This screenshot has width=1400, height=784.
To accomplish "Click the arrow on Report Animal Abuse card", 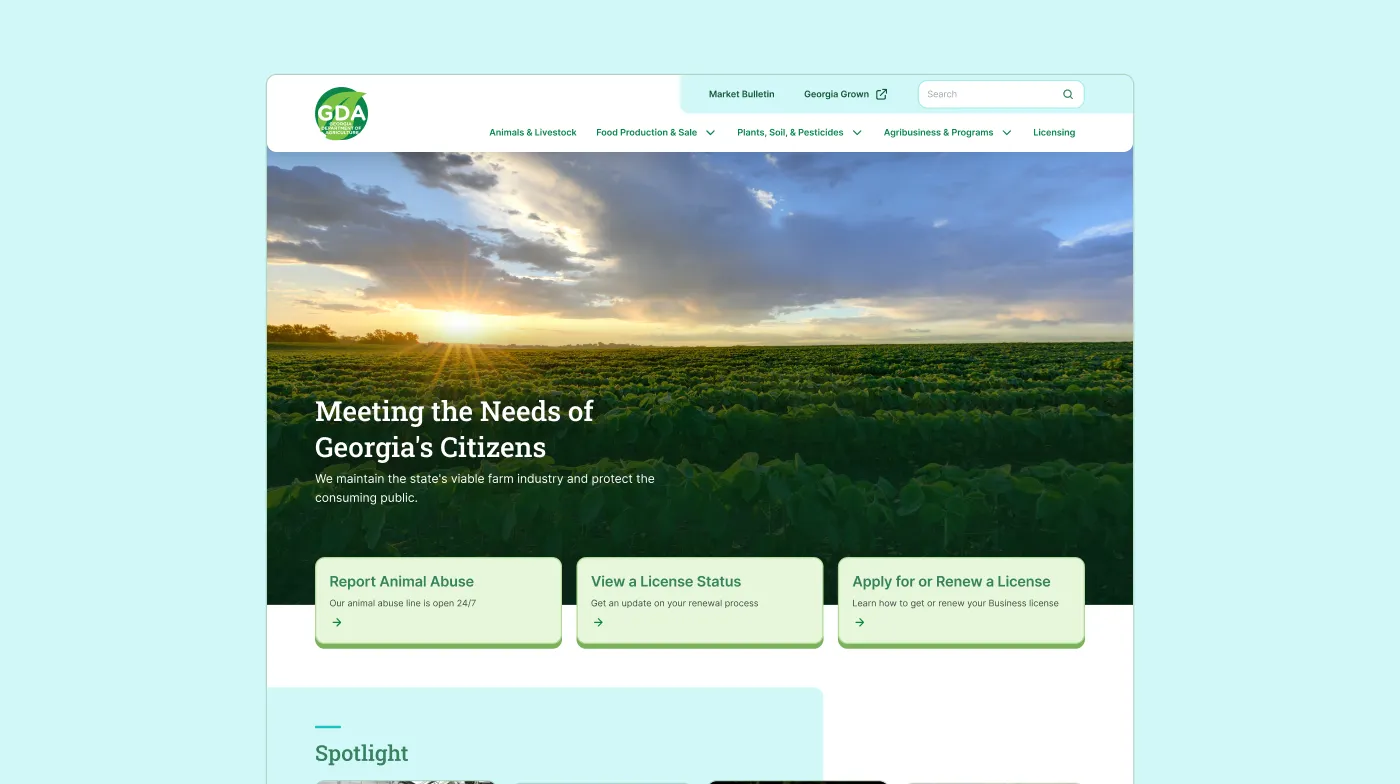I will [x=337, y=622].
